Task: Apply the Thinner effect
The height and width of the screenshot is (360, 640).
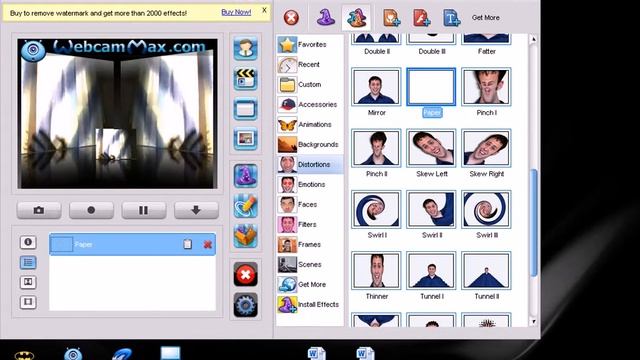Action: coord(376,271)
